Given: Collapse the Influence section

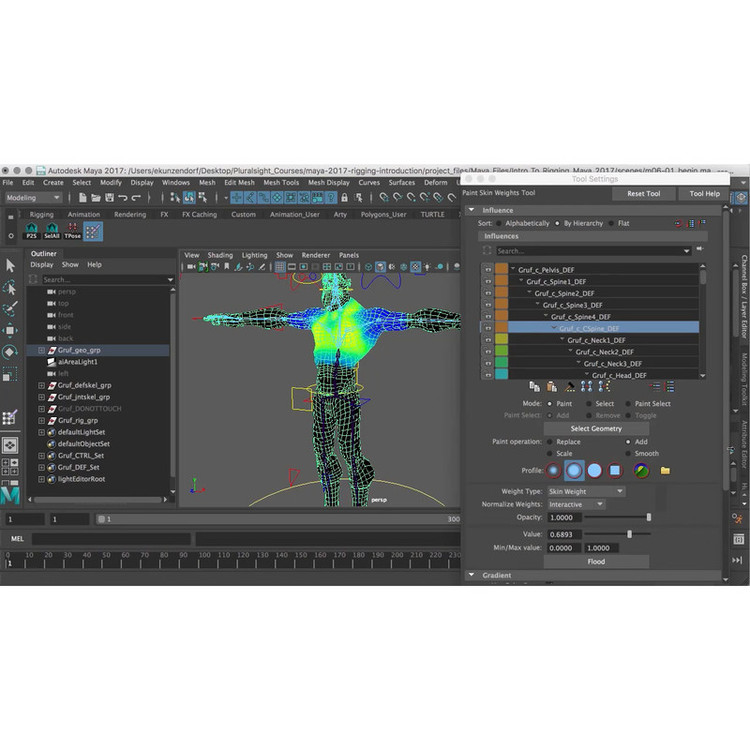Looking at the screenshot, I should coord(473,210).
